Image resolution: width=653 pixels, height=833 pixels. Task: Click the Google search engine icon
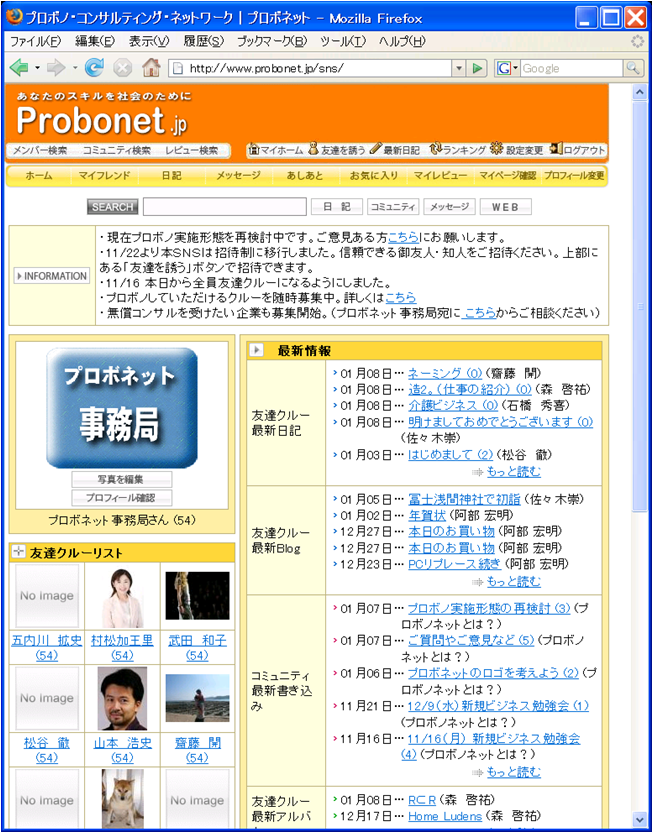[504, 68]
